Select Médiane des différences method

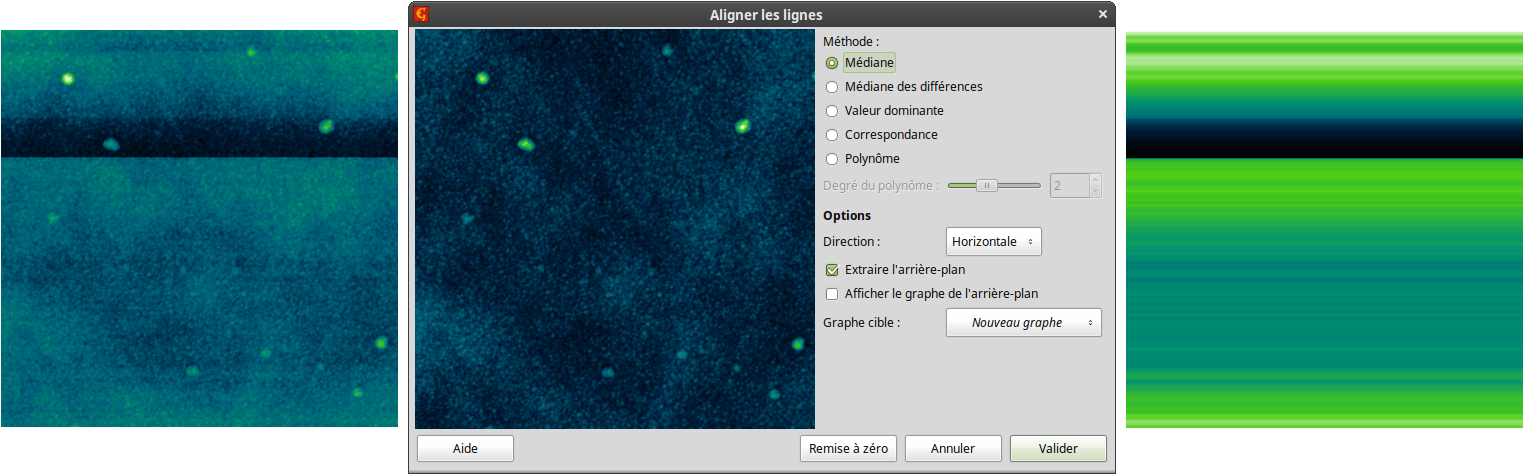pos(832,87)
